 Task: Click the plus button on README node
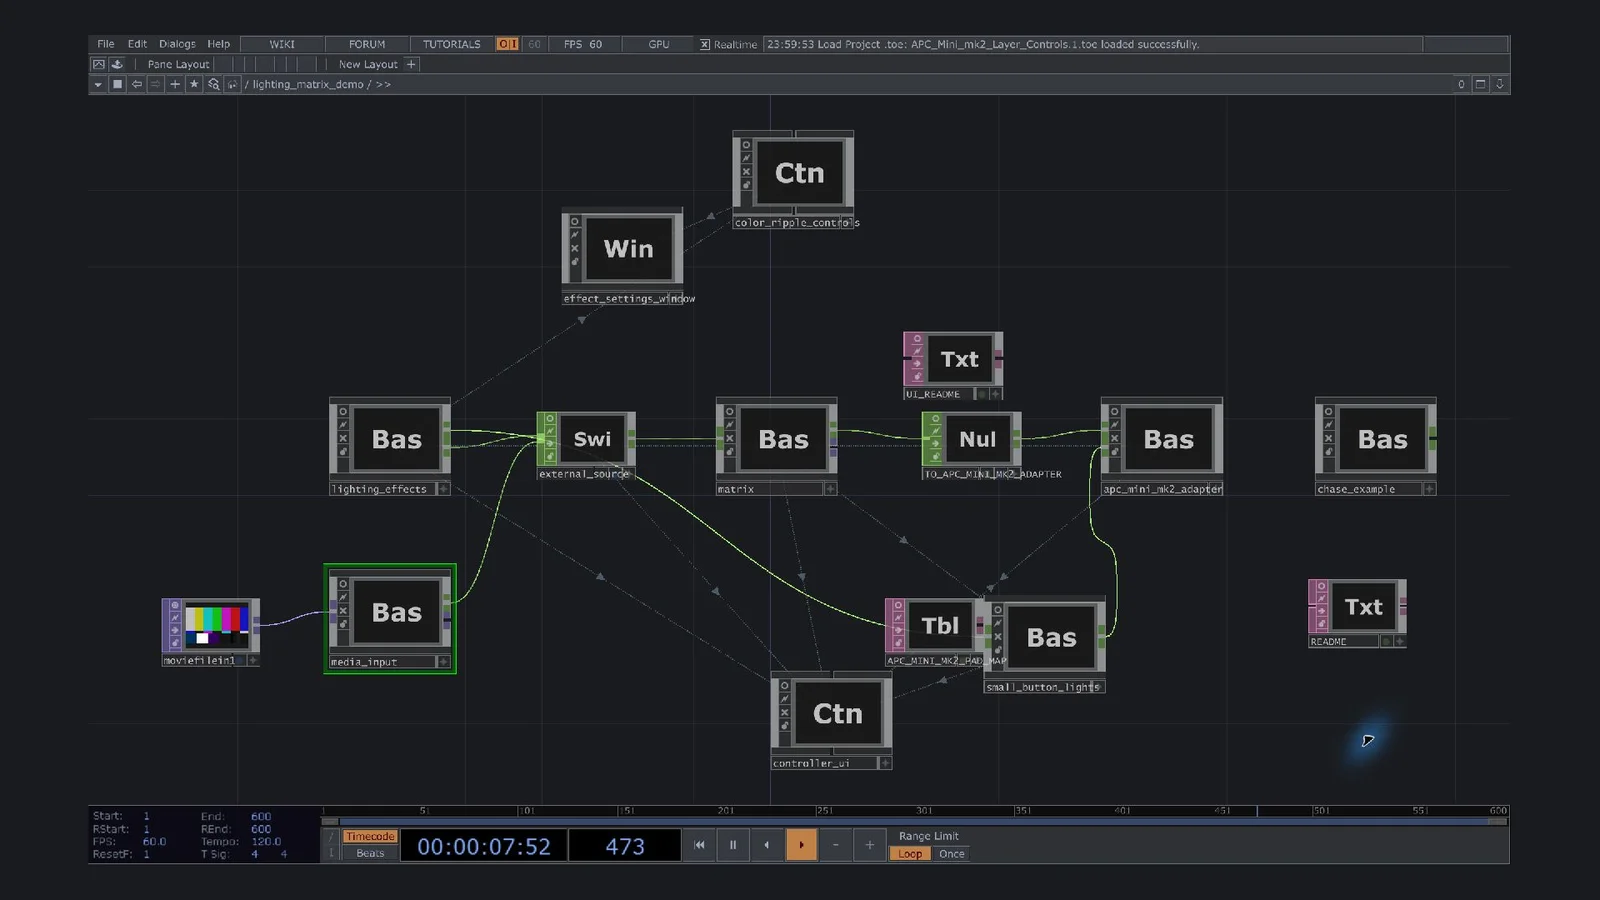[x=1399, y=642]
